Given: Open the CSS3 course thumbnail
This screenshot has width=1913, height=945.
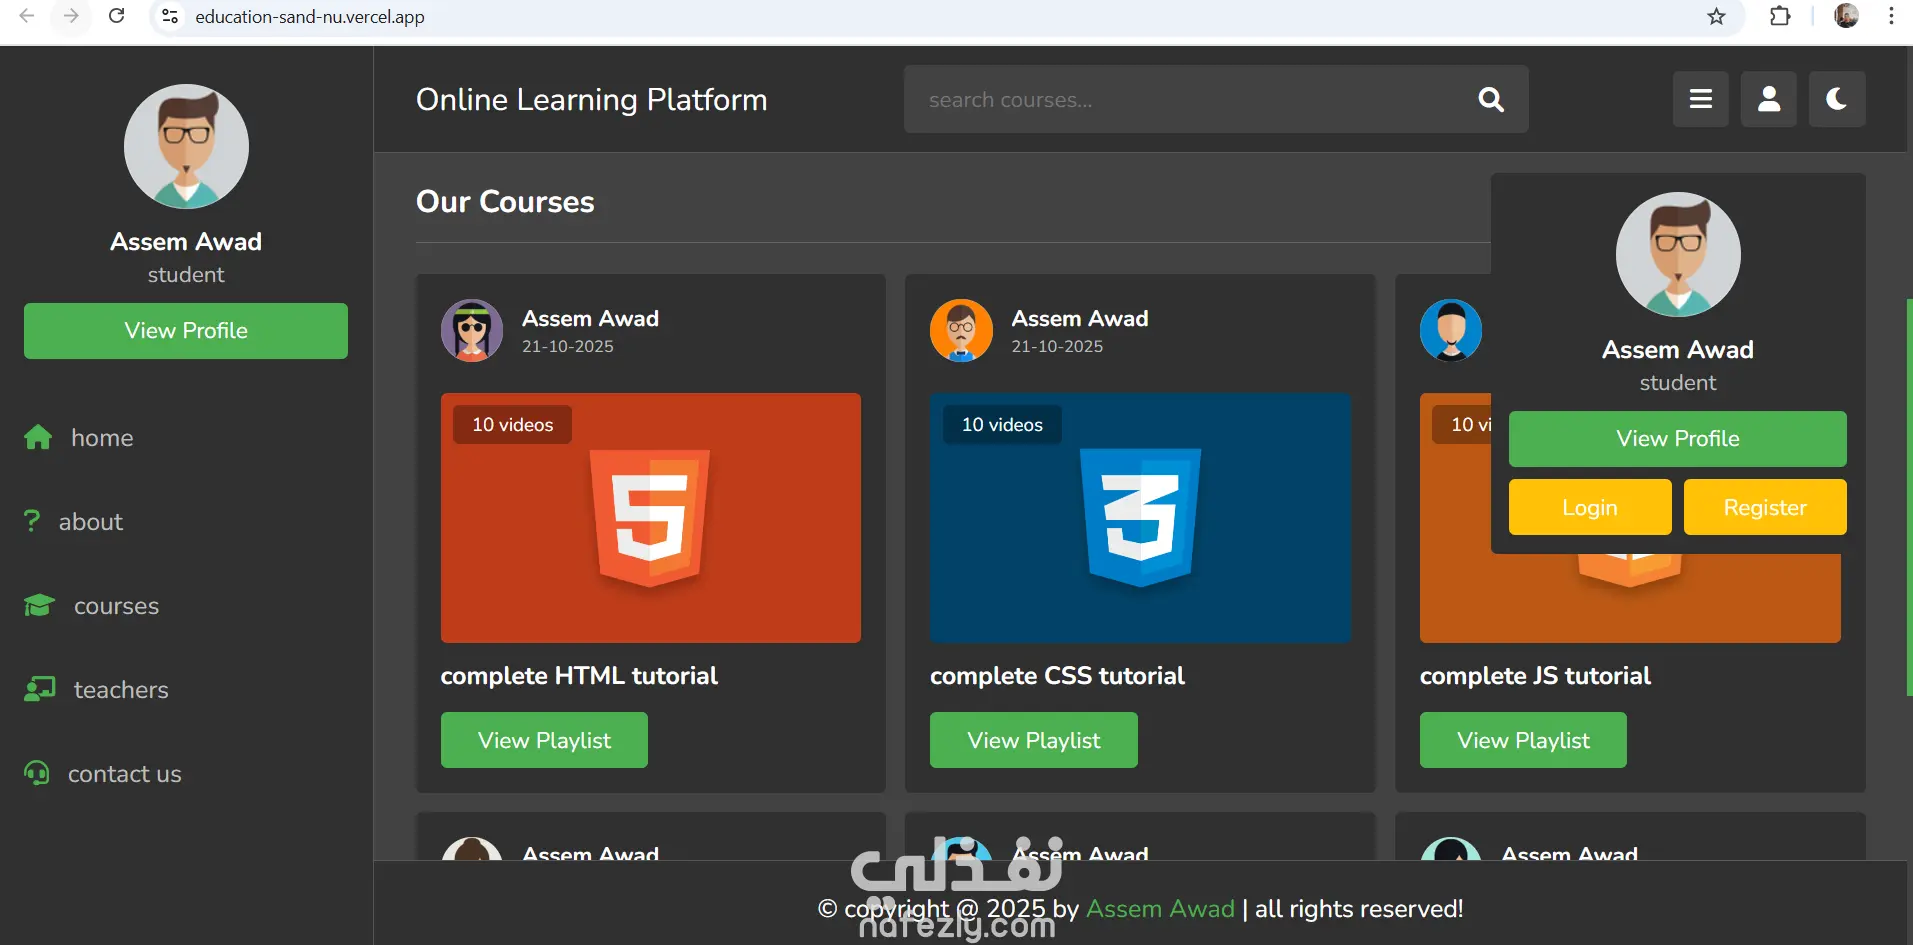Looking at the screenshot, I should (1141, 518).
